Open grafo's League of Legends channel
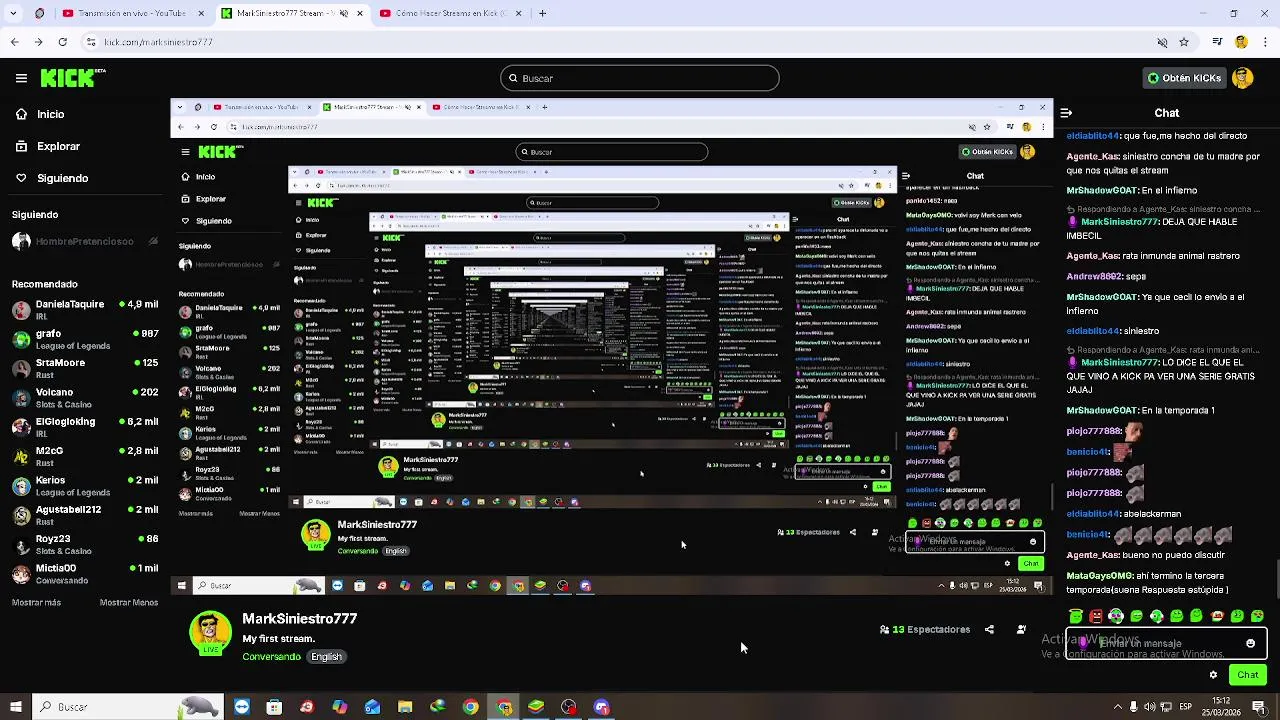1280x720 pixels. tap(85, 339)
